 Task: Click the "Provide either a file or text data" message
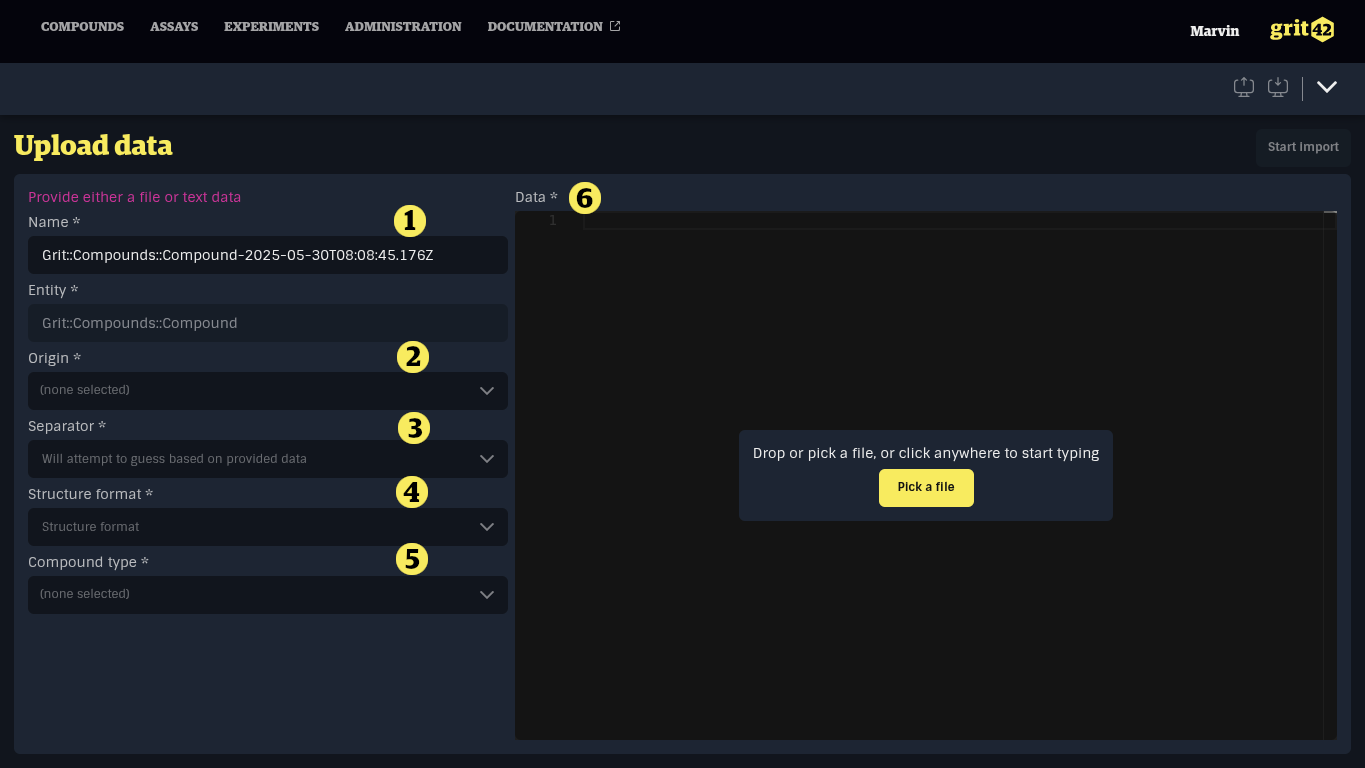coord(134,197)
